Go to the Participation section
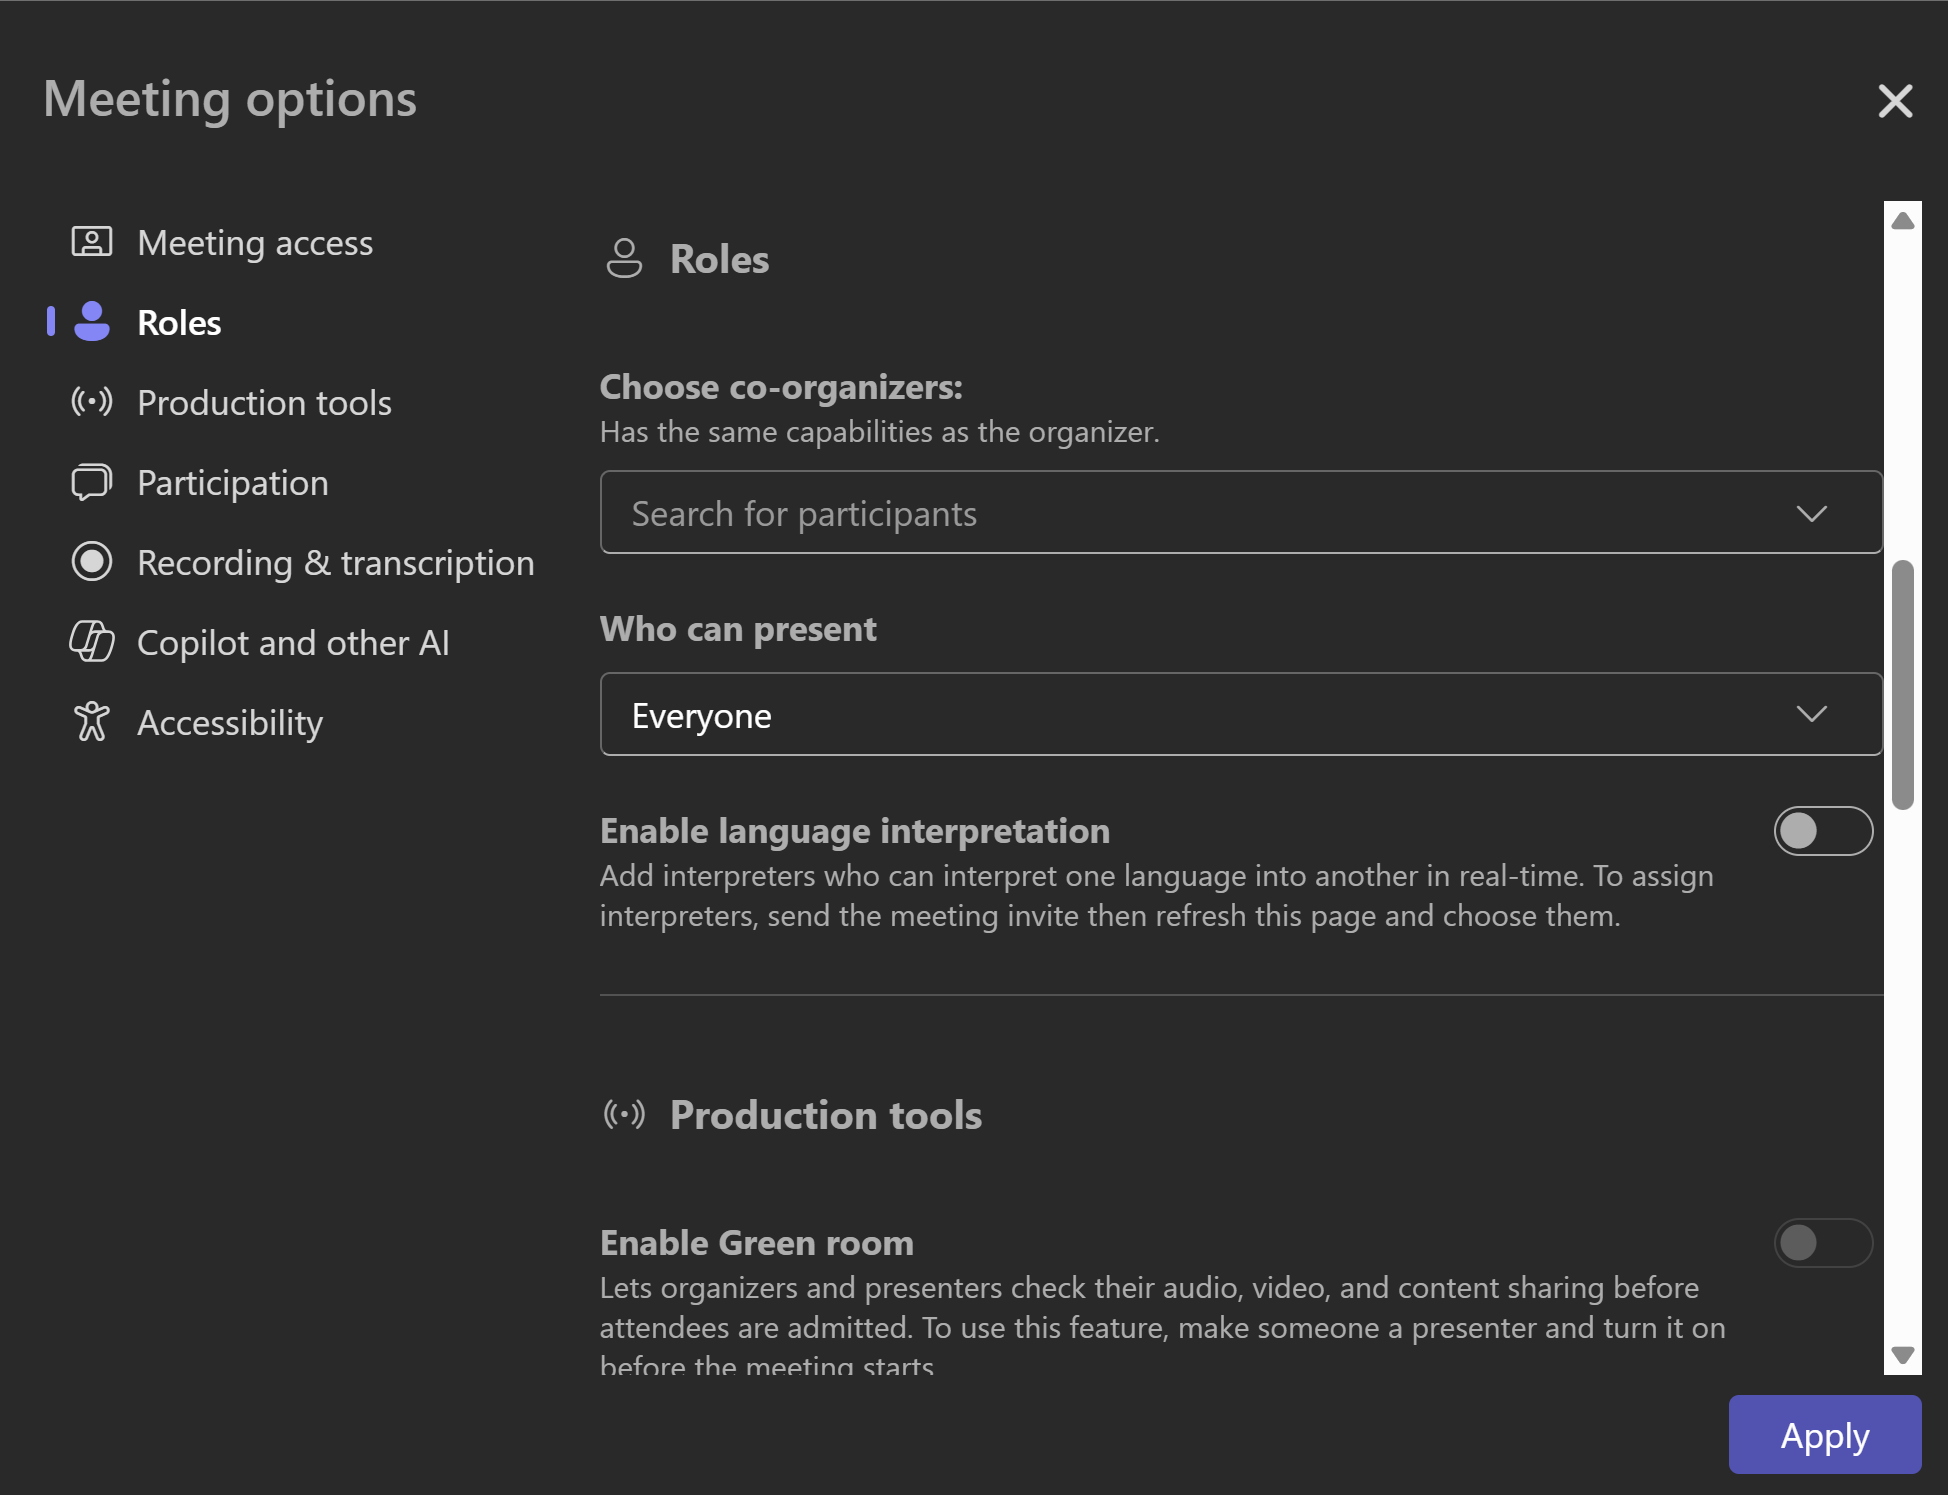The image size is (1948, 1495). (232, 483)
